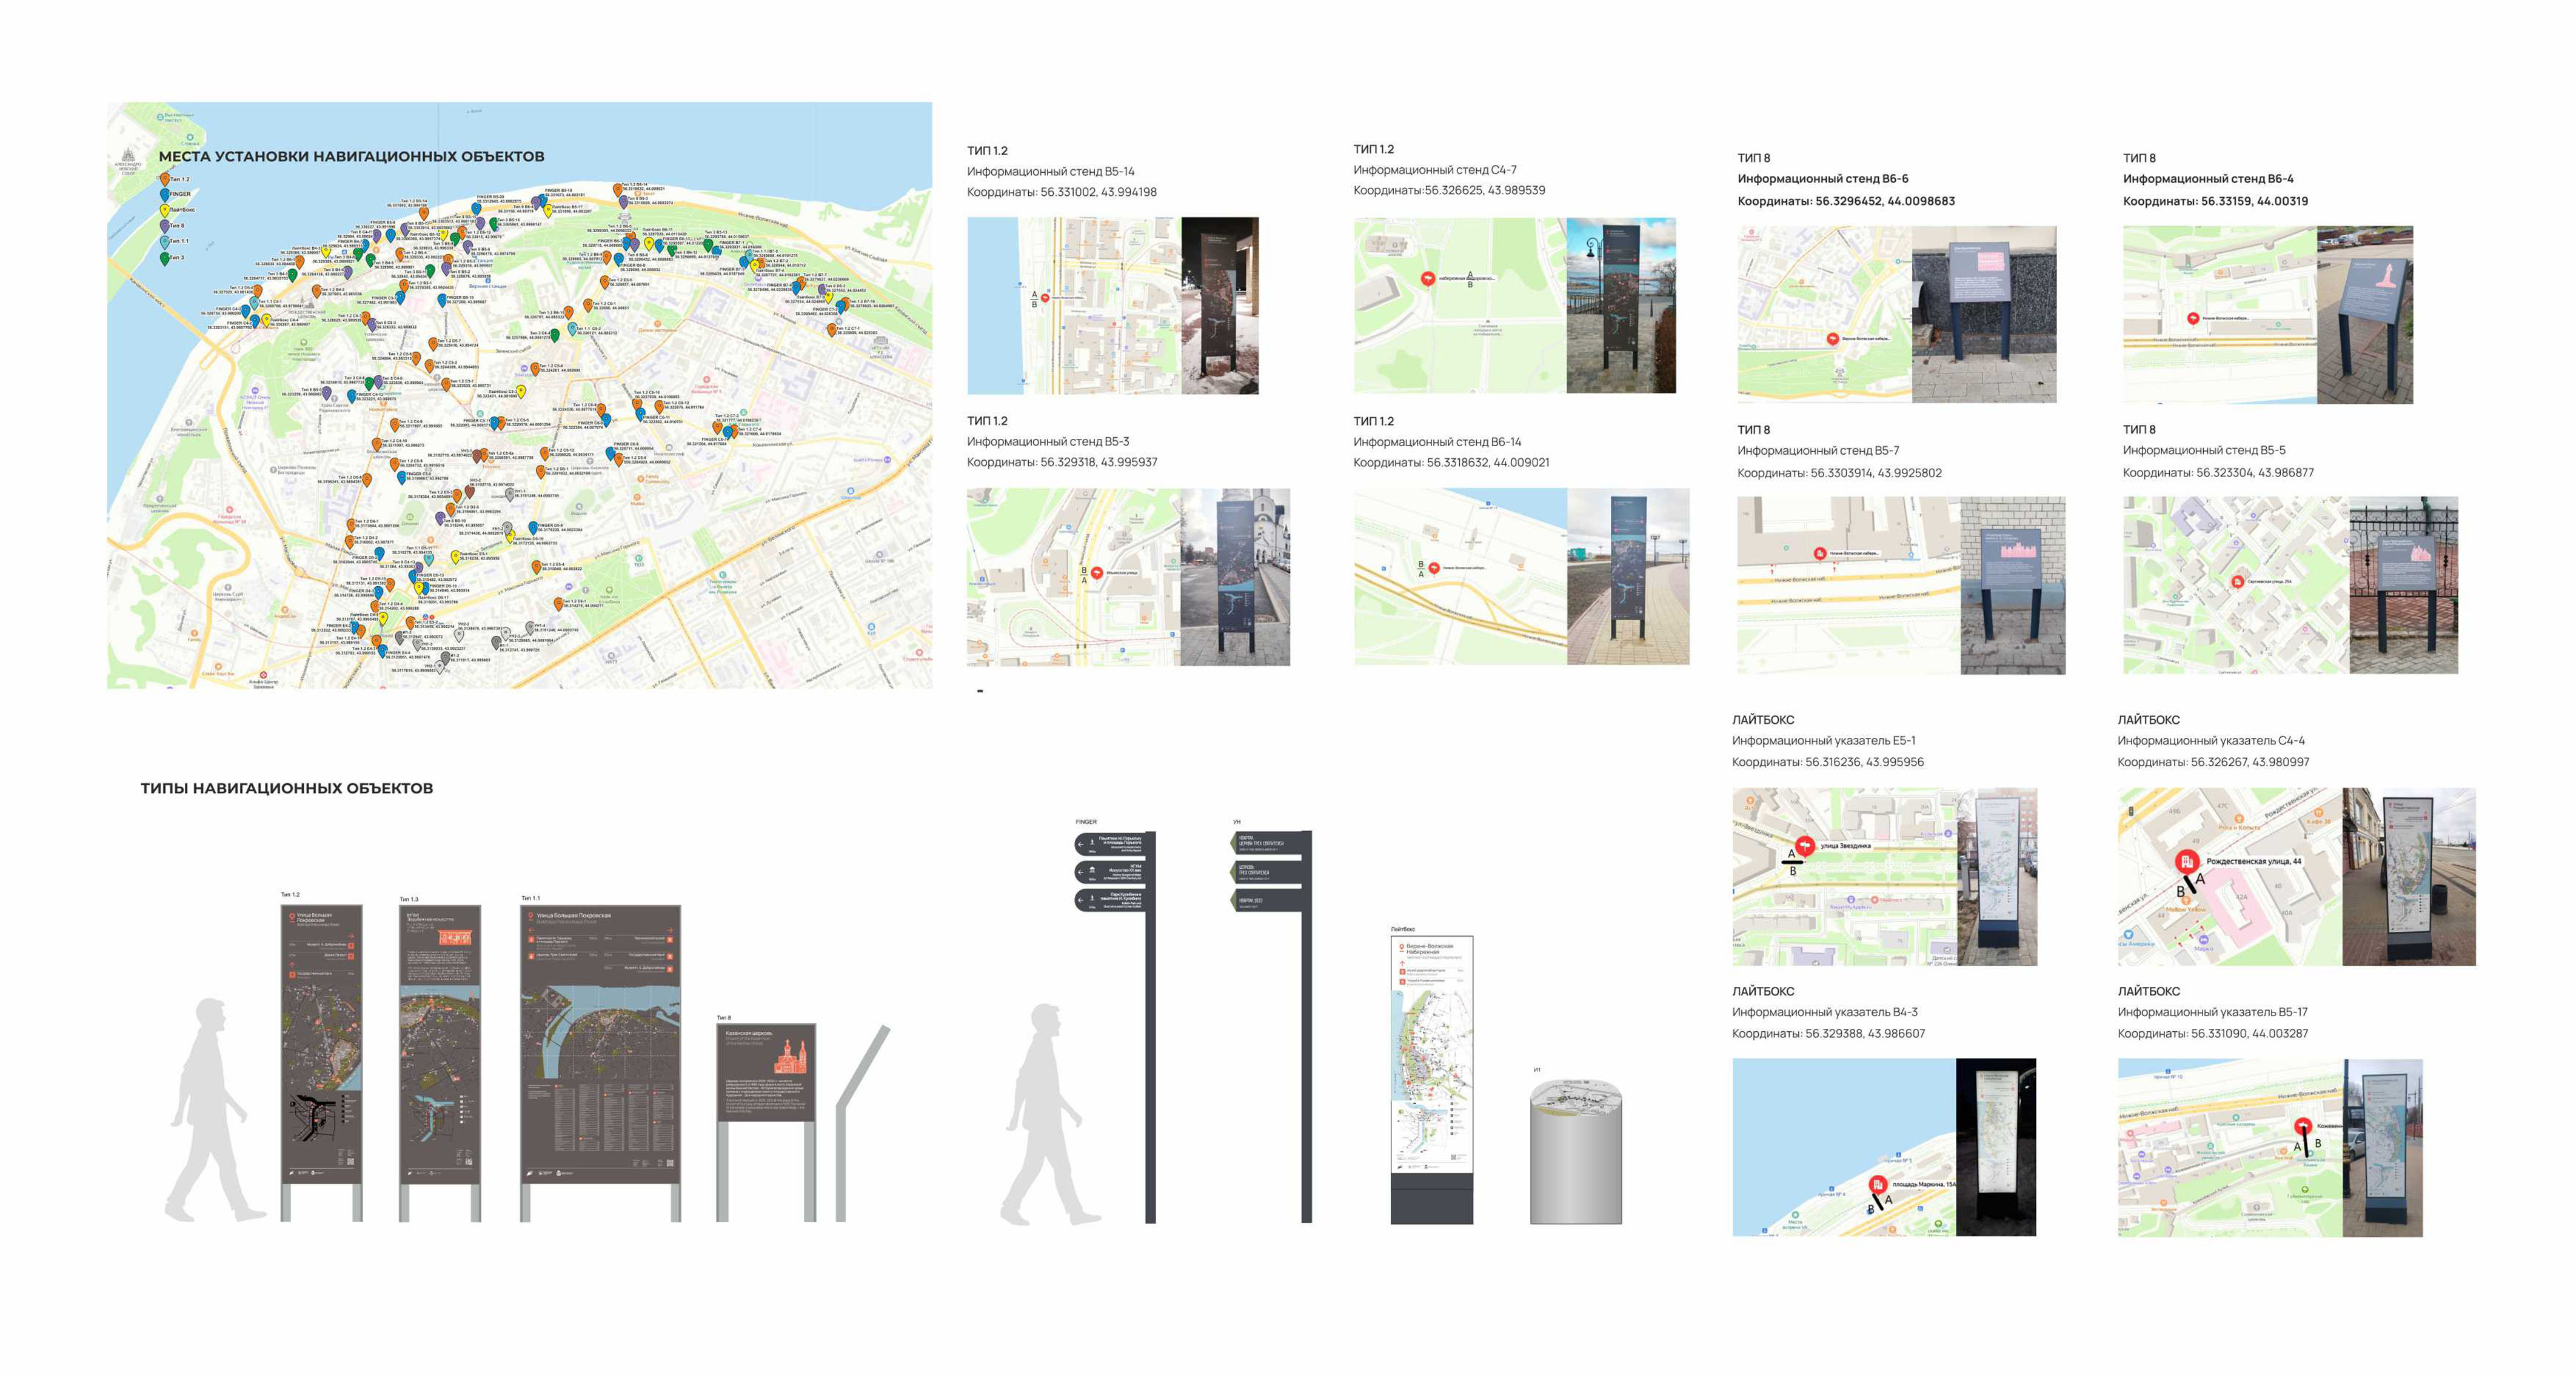This screenshot has height=1375, width=2576.
Task: Open the C4-7 stand photo thumbnail
Action: click(x=1620, y=305)
